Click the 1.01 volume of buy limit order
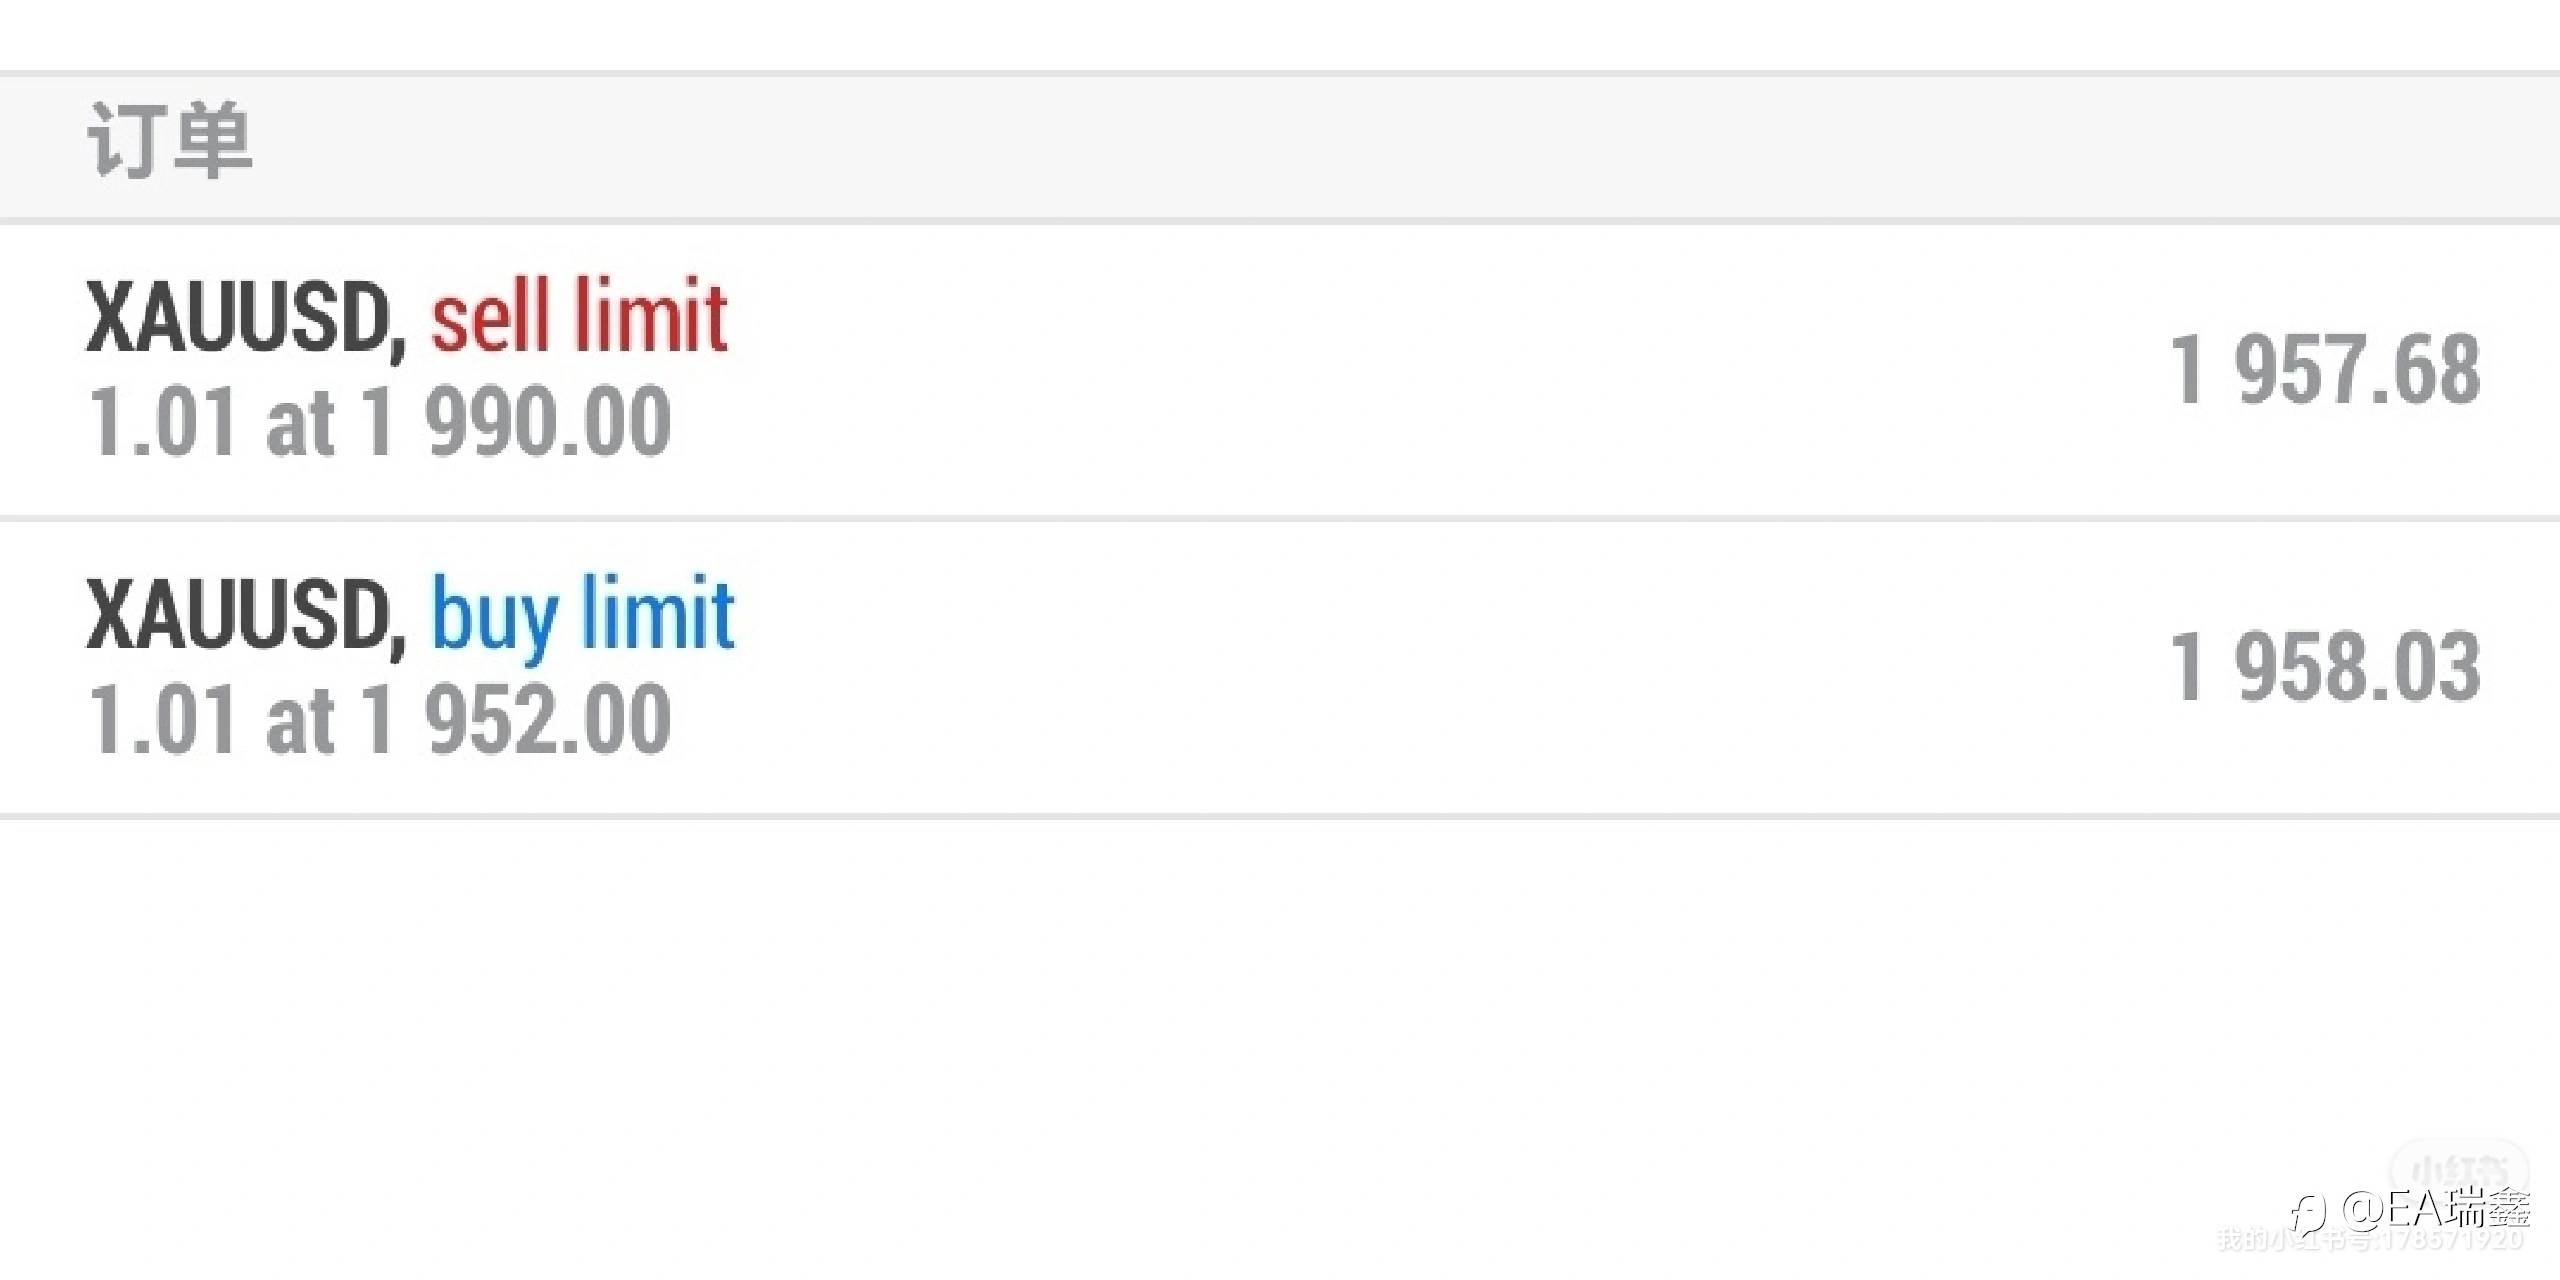Viewport: 2560px width, 1280px height. point(163,719)
